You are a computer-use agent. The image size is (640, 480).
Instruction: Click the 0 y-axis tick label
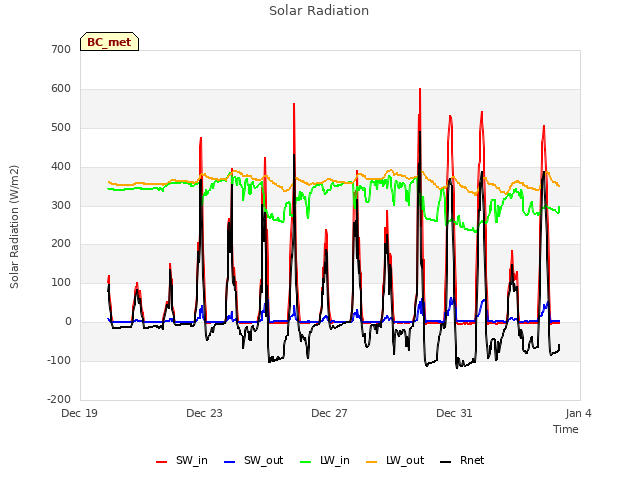(x=68, y=322)
